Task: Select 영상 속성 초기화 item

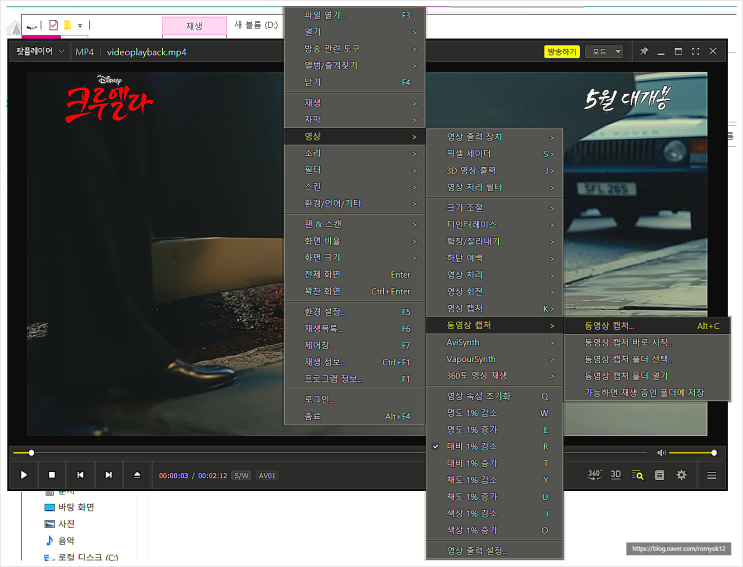Action: (x=494, y=396)
